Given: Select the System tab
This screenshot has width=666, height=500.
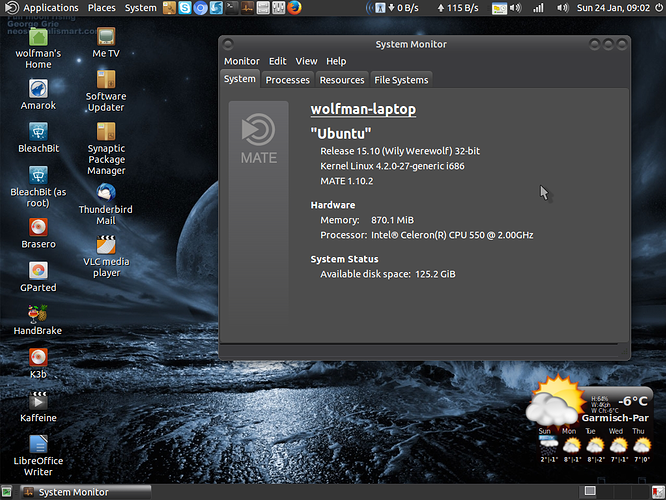Looking at the screenshot, I should [240, 79].
